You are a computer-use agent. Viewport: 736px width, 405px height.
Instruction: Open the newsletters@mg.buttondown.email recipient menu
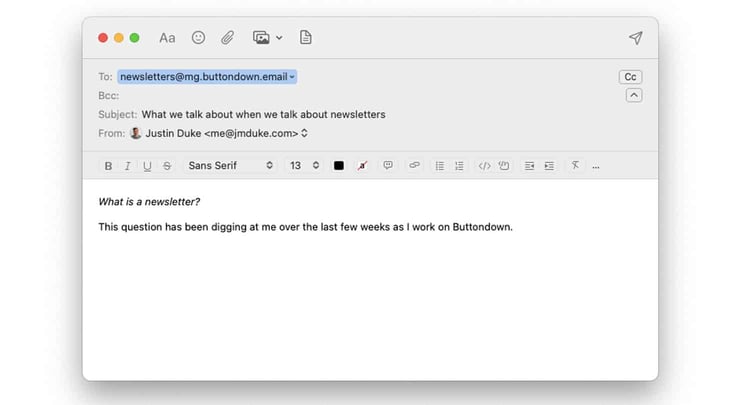click(207, 76)
